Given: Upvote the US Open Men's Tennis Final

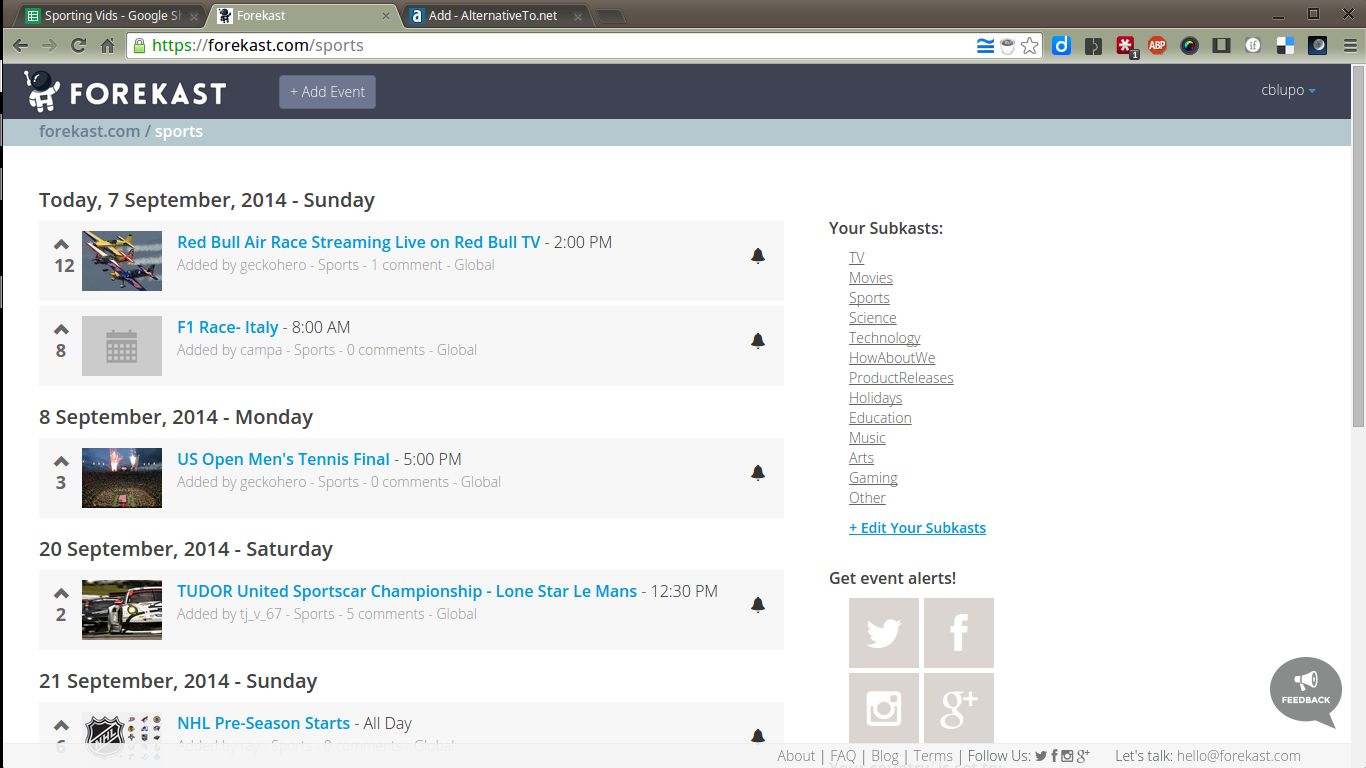Looking at the screenshot, I should coord(61,462).
